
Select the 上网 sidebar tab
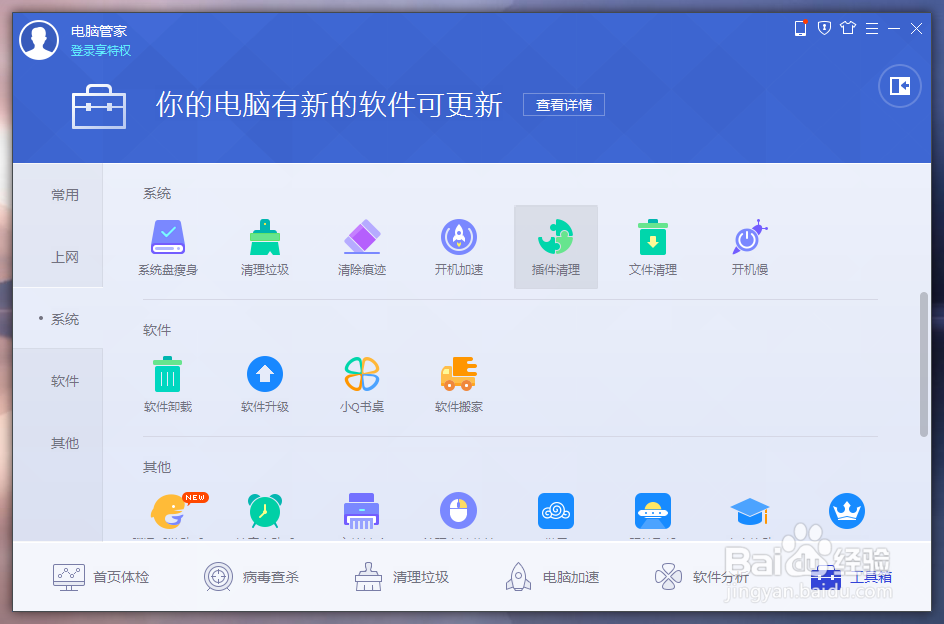(58, 257)
